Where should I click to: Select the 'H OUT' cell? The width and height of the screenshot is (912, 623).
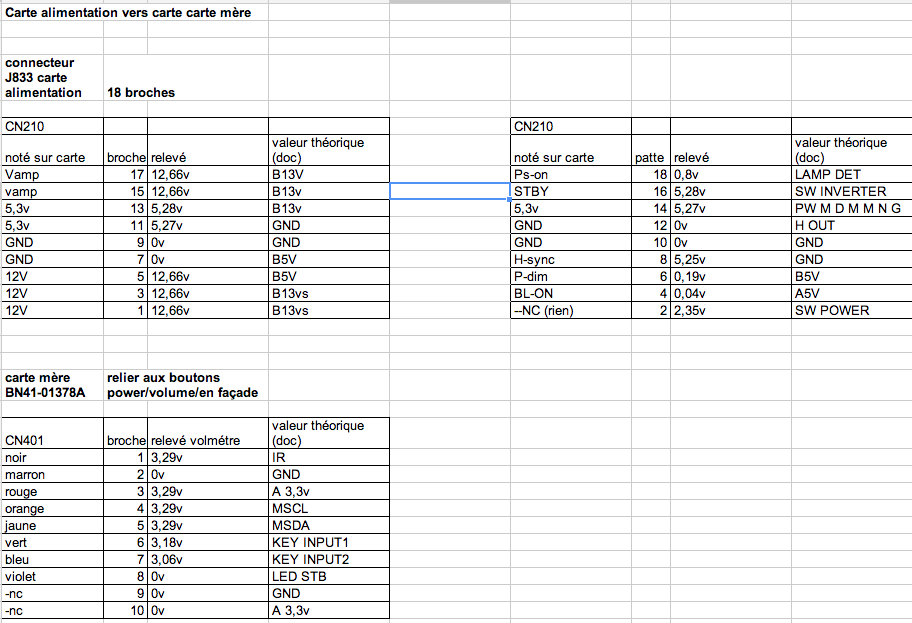pyautogui.click(x=852, y=225)
